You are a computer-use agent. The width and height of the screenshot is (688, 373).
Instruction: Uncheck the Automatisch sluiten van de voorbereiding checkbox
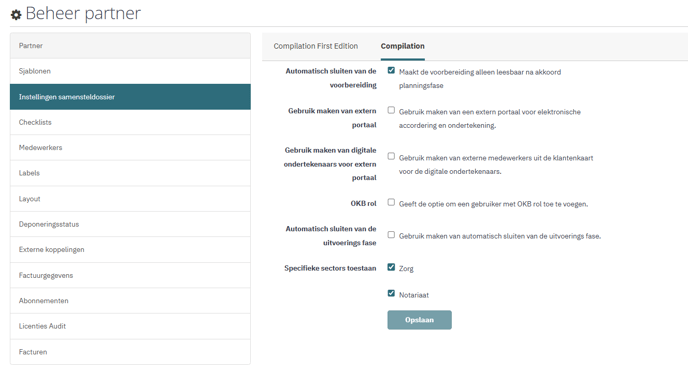[391, 70]
